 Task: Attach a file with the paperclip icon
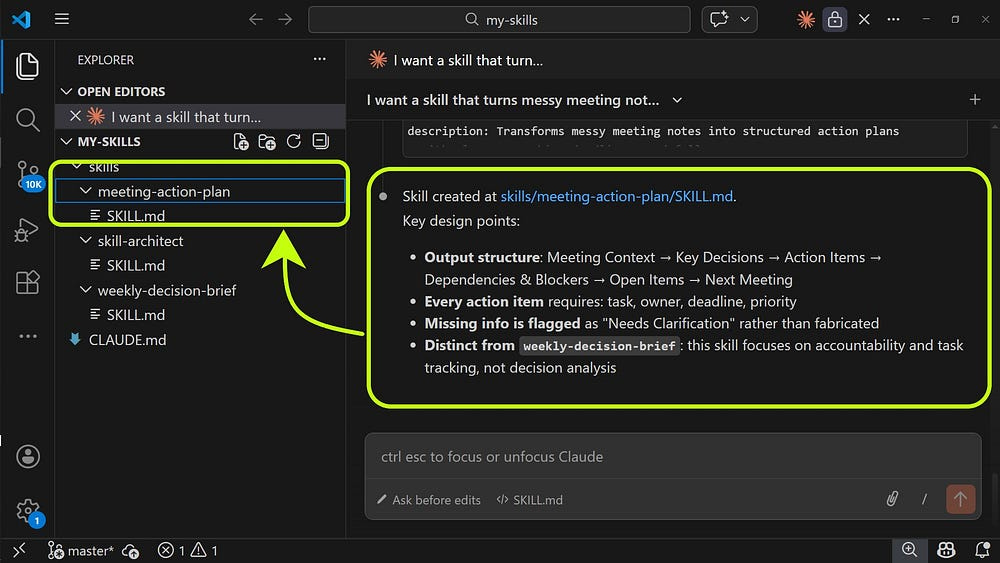[892, 499]
